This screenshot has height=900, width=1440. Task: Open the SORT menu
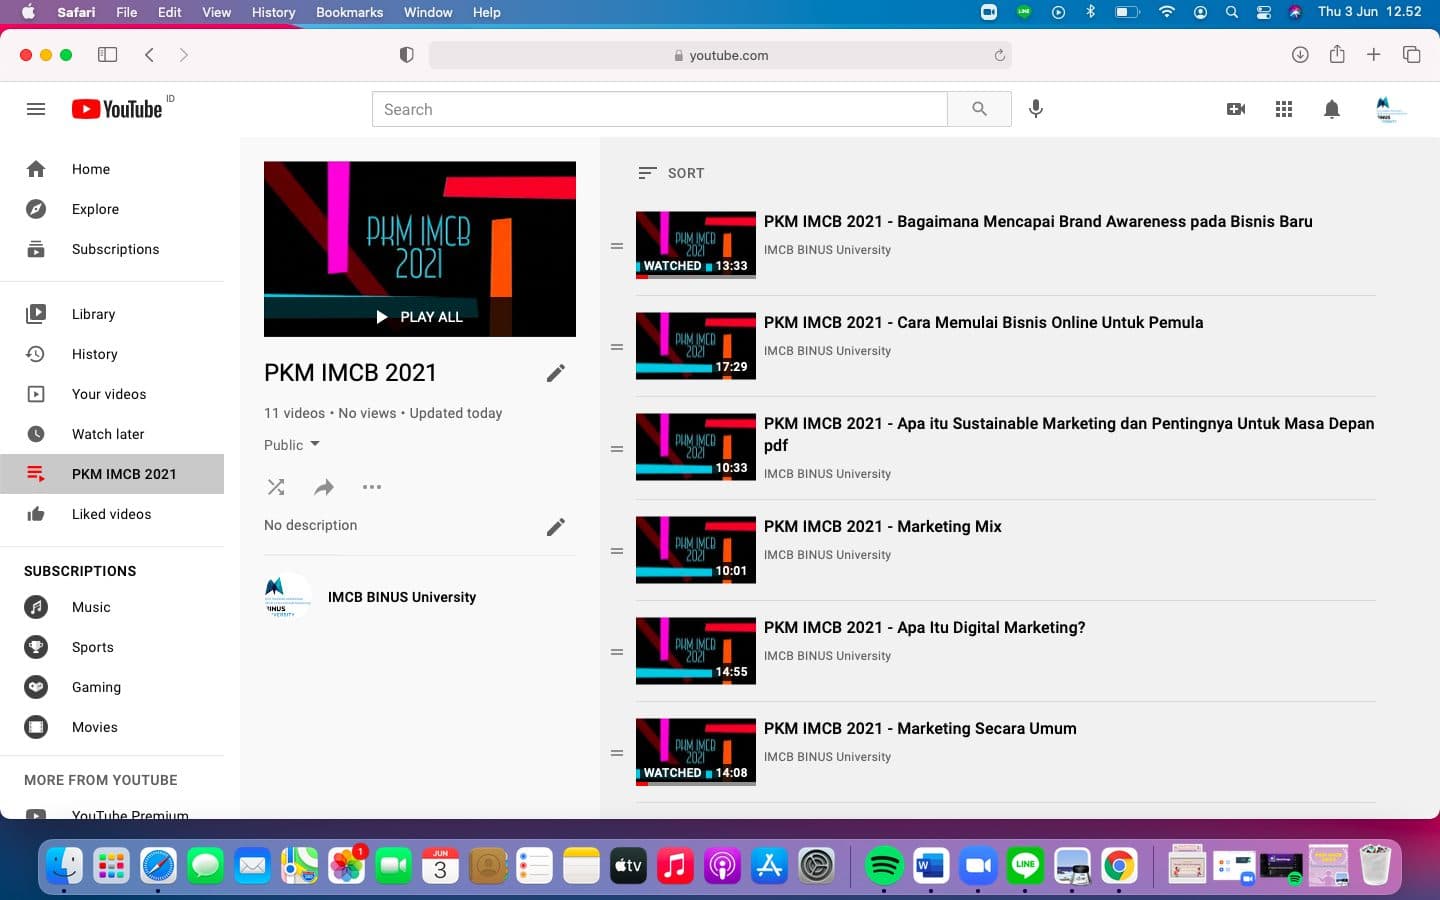tap(671, 173)
